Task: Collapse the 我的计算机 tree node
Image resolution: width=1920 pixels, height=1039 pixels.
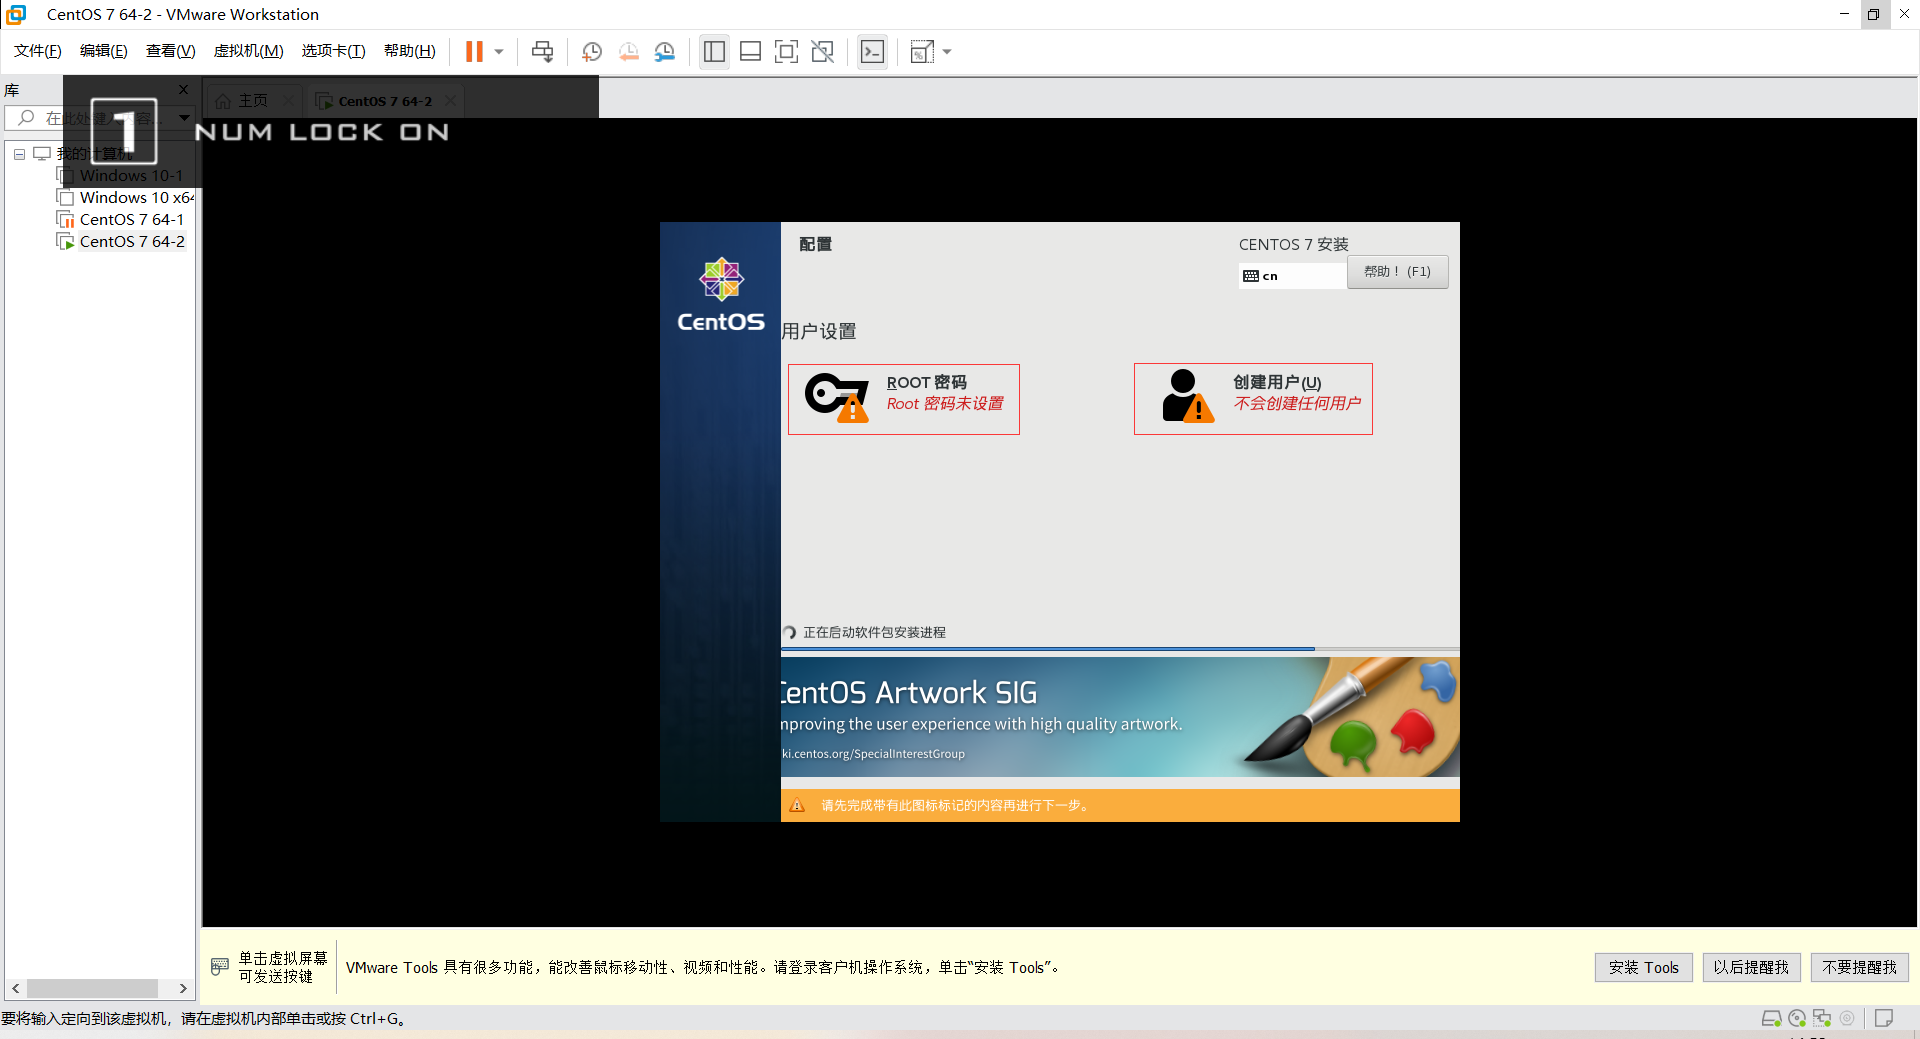Action: tap(19, 154)
